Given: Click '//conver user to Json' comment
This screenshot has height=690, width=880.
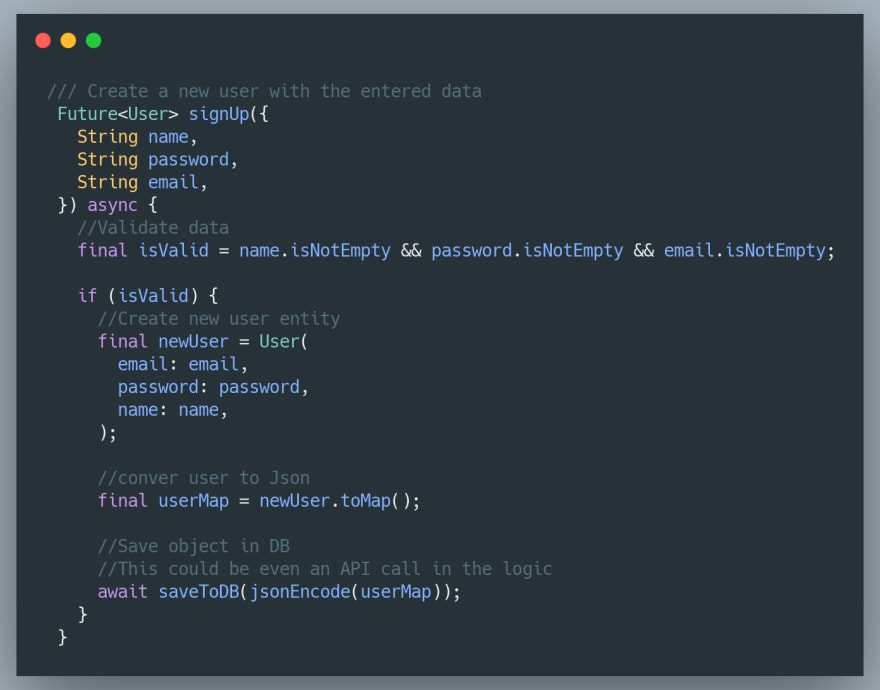Looking at the screenshot, I should (x=204, y=478).
